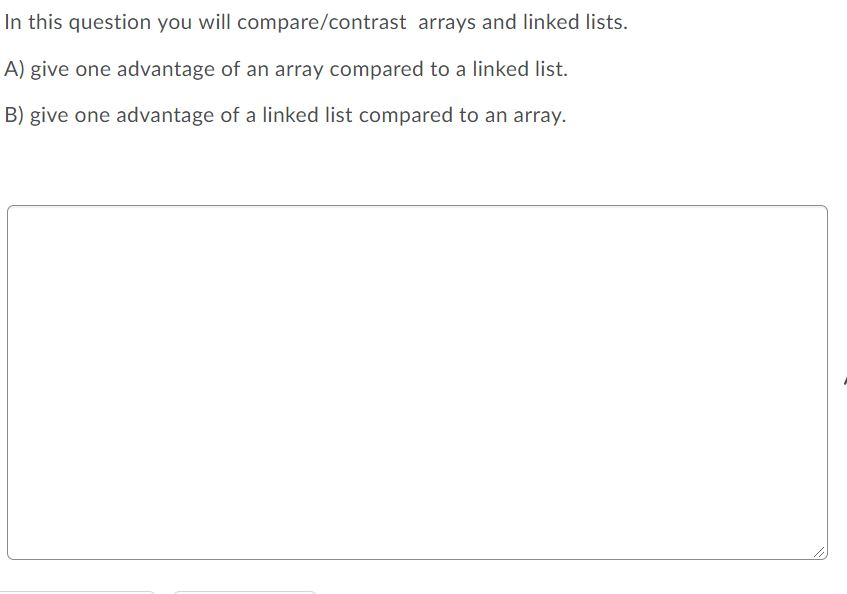This screenshot has height=594, width=847.
Task: Click the phrase linked list in line A
Action: click(x=517, y=68)
